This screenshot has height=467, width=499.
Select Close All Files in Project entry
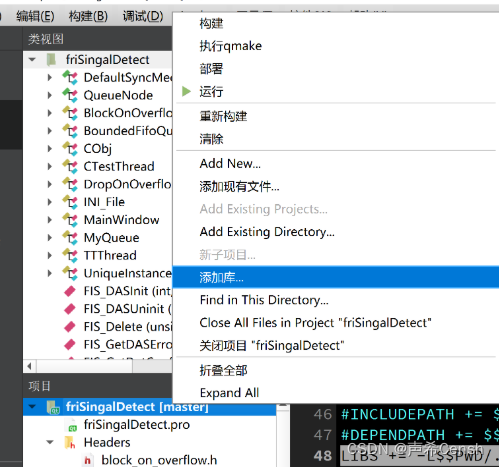pyautogui.click(x=336, y=323)
